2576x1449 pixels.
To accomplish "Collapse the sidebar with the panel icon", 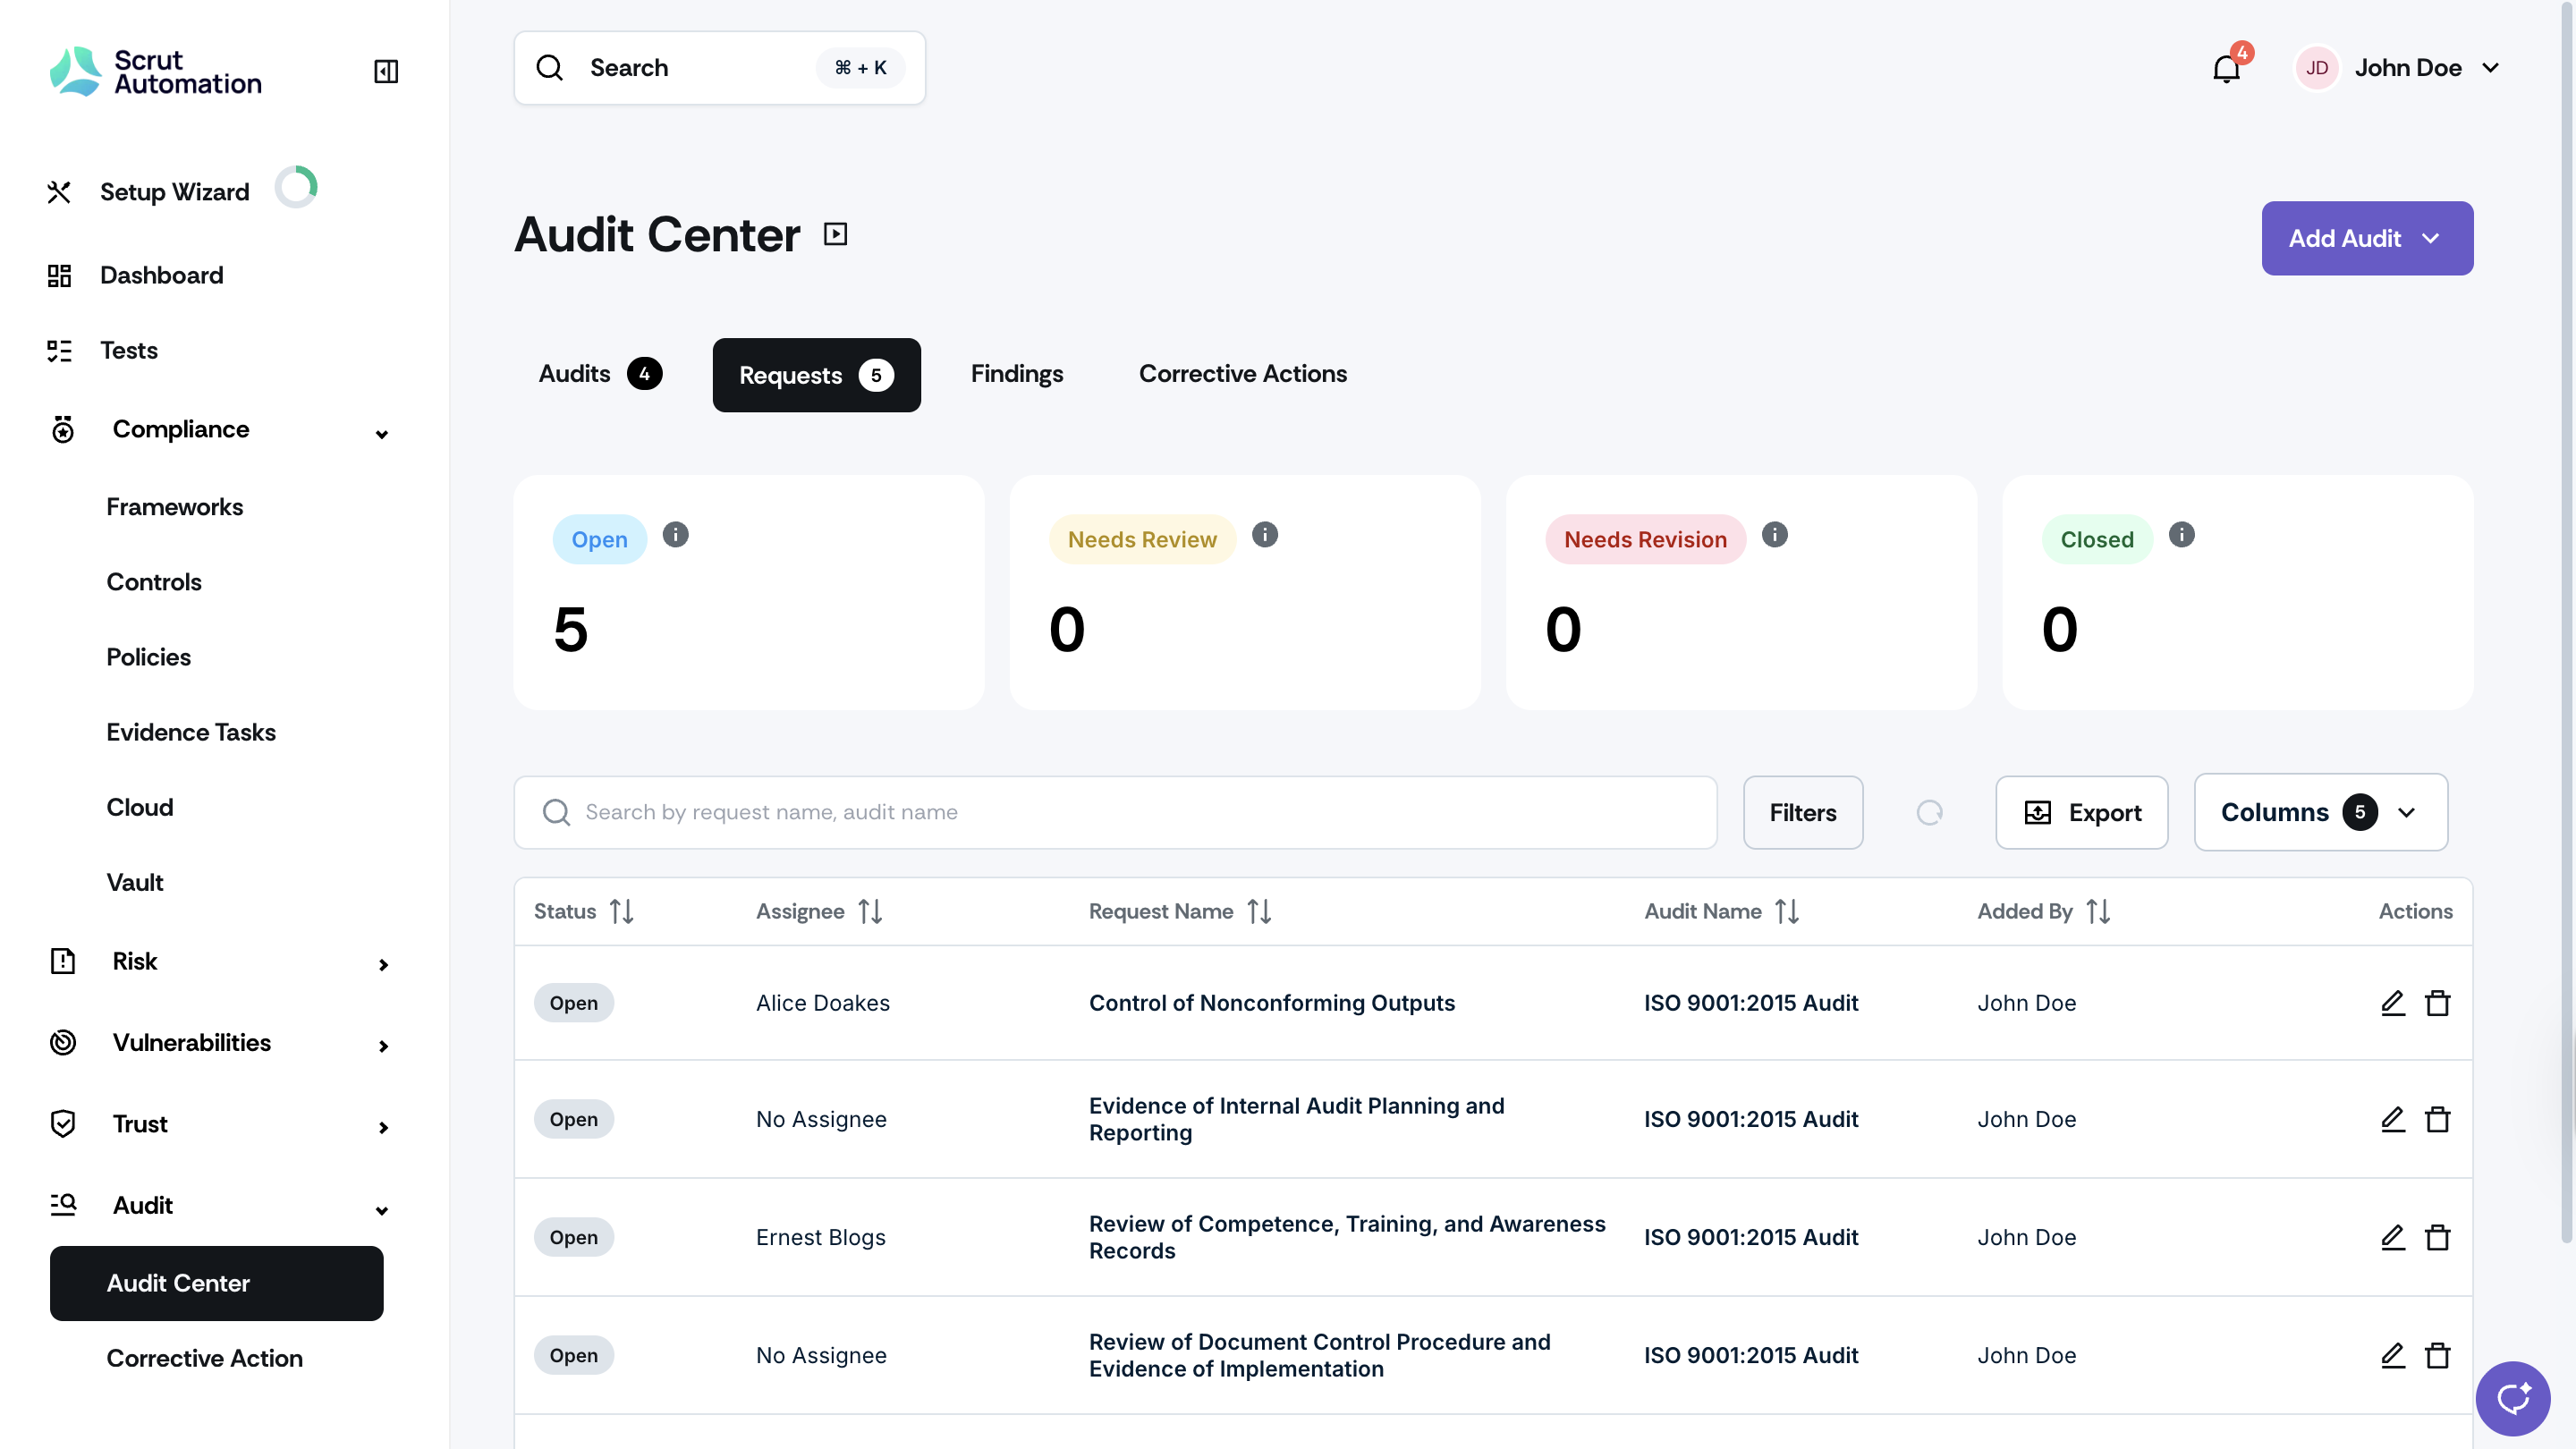I will (x=385, y=71).
